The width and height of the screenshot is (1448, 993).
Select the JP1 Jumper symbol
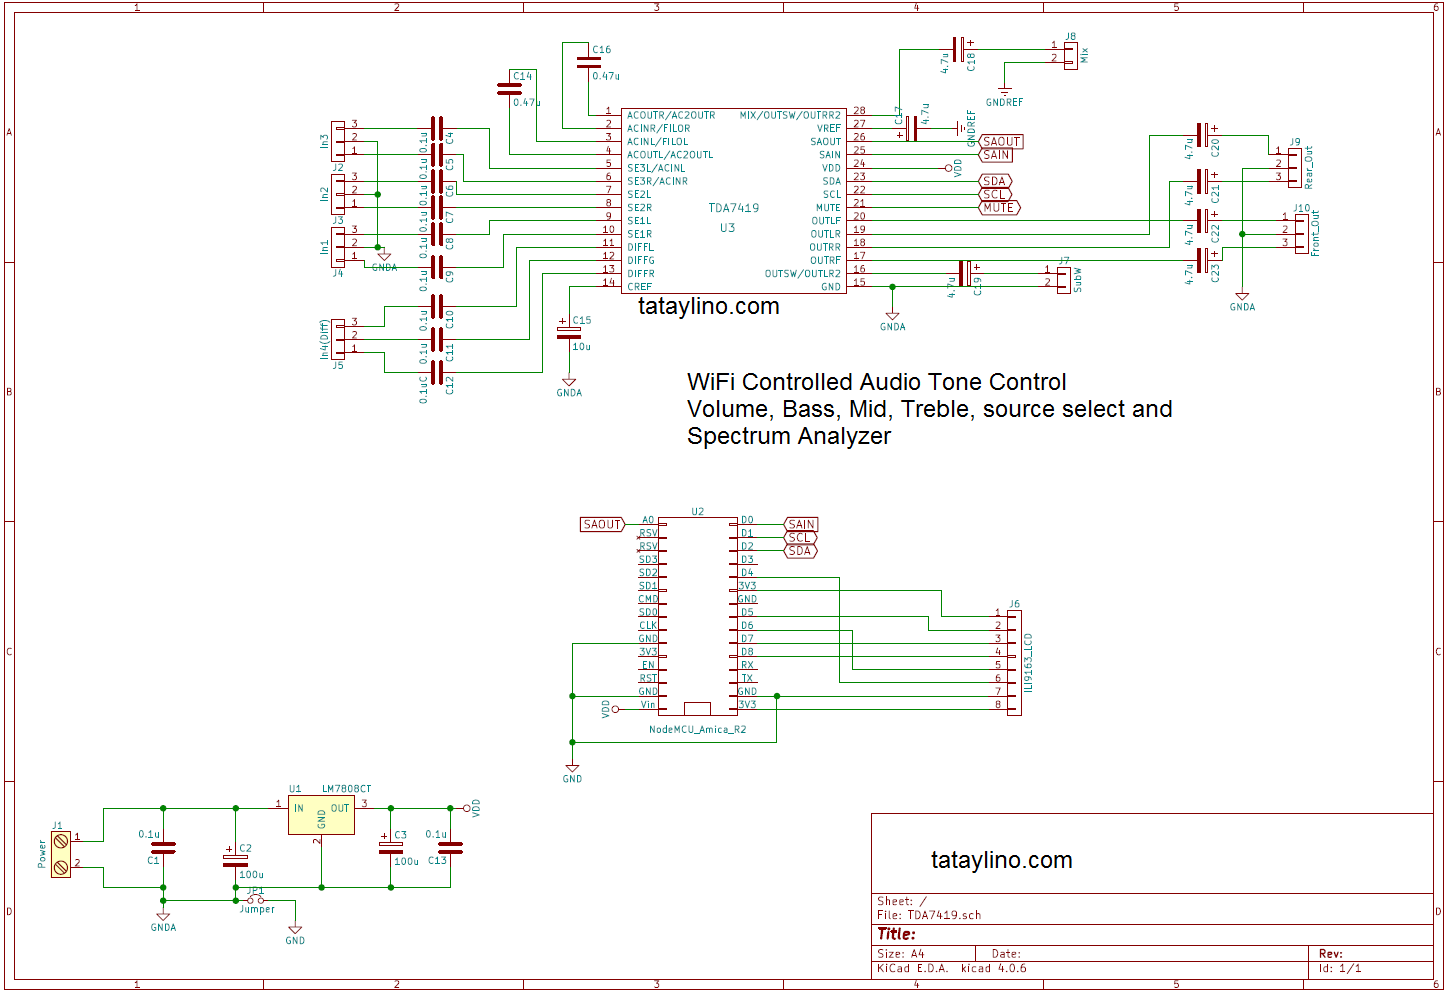click(256, 899)
